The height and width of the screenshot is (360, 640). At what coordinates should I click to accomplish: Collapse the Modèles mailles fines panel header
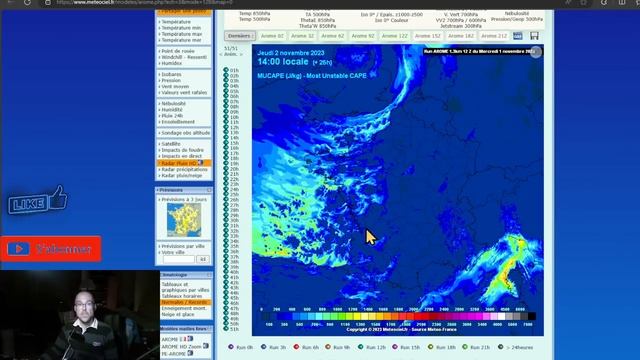click(x=186, y=329)
